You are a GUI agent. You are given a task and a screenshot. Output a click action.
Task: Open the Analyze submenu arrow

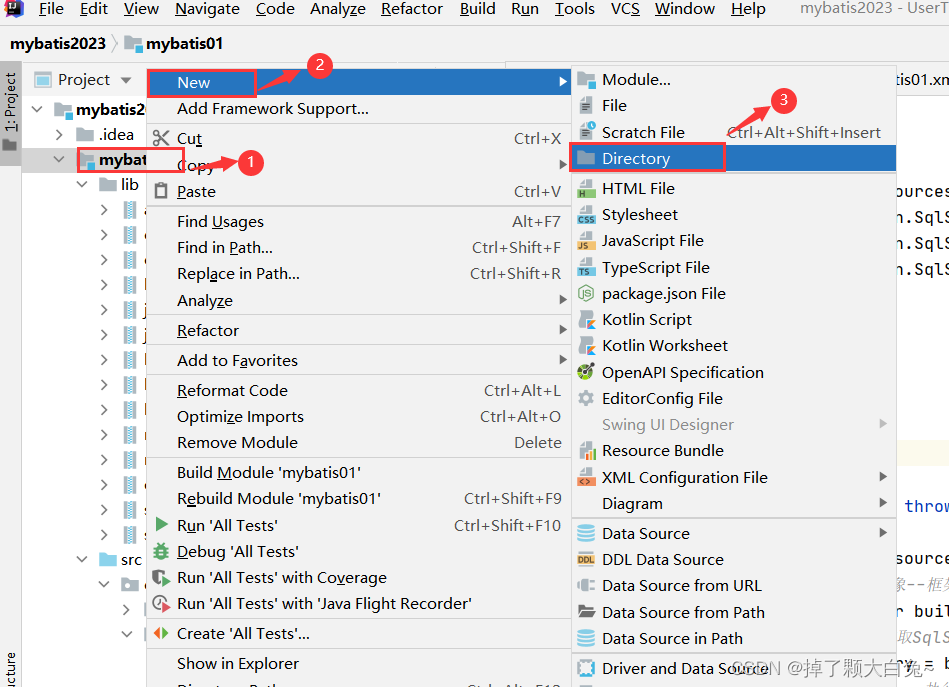point(563,300)
